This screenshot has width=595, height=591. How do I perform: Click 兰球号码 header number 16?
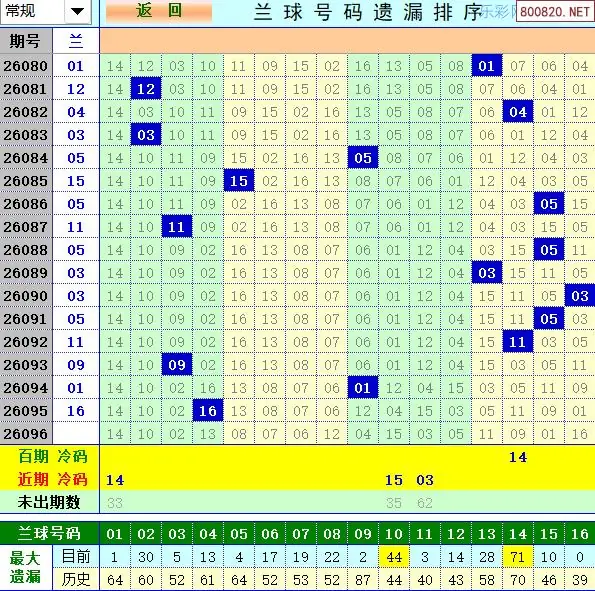(579, 534)
